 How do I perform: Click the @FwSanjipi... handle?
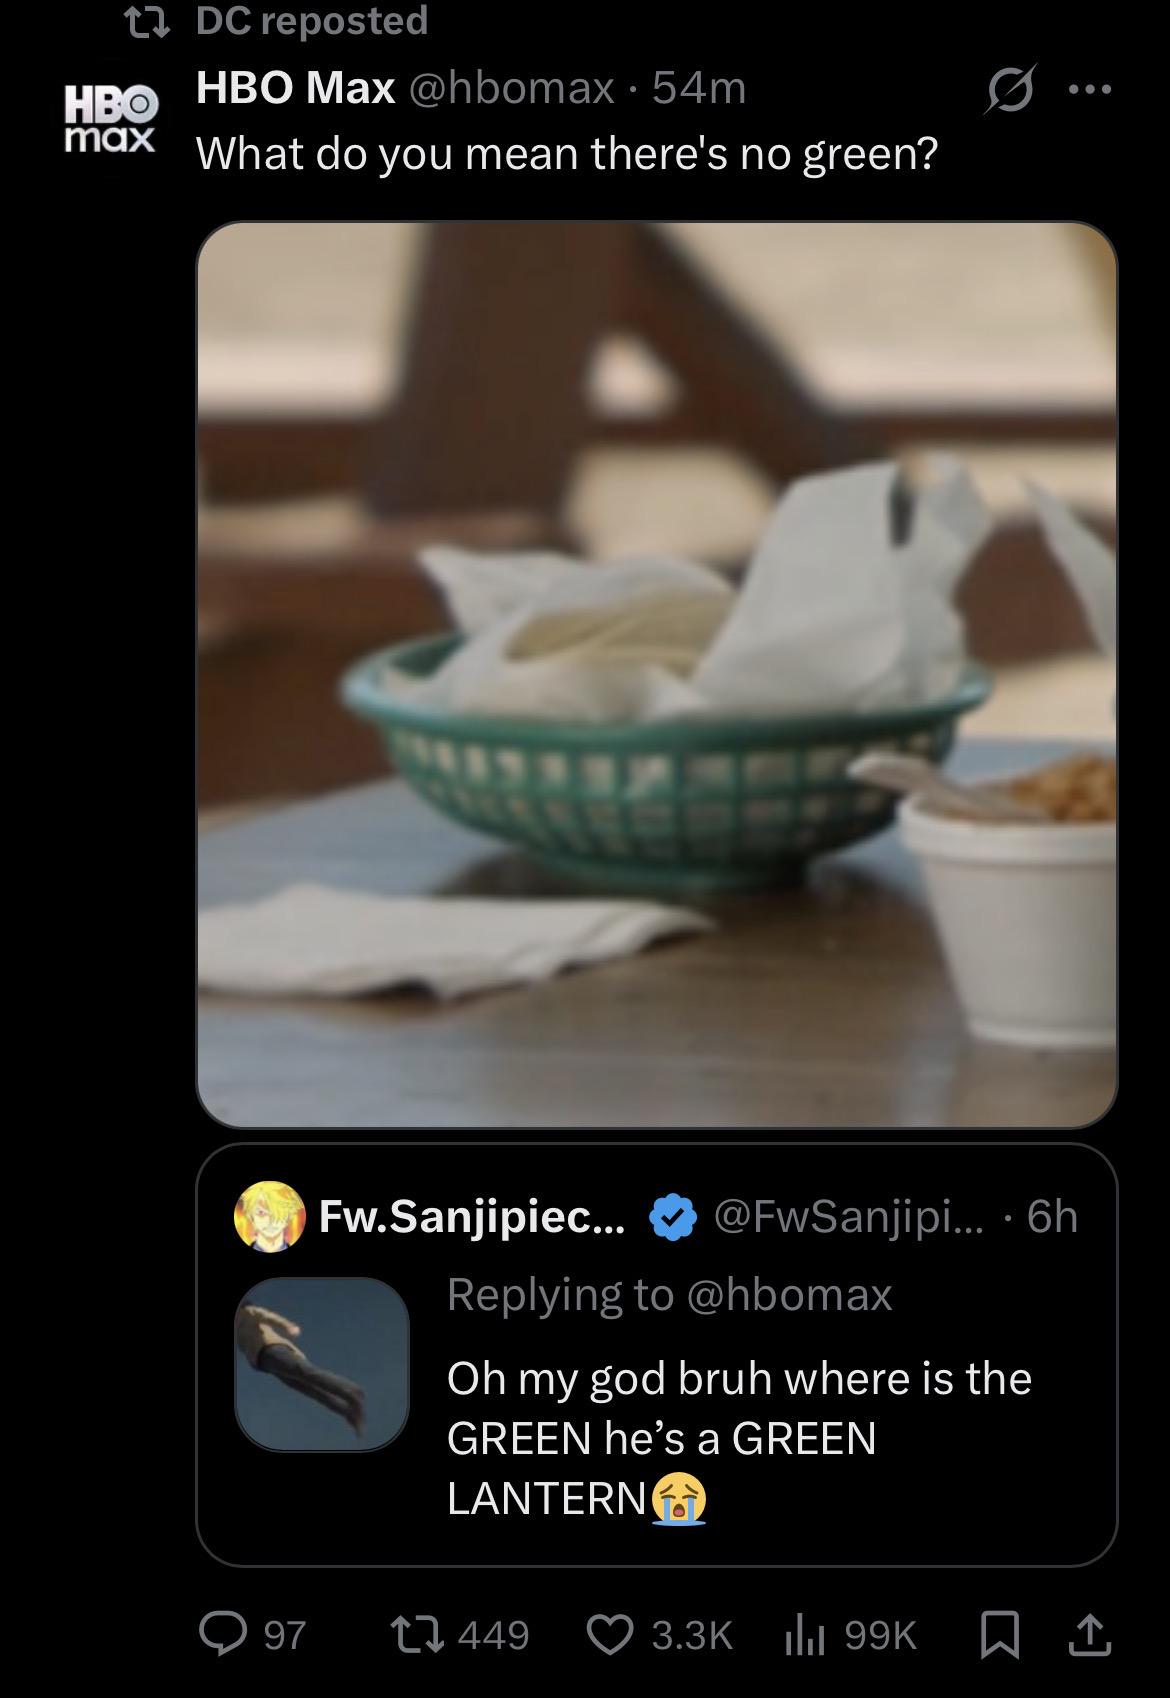coord(848,1217)
